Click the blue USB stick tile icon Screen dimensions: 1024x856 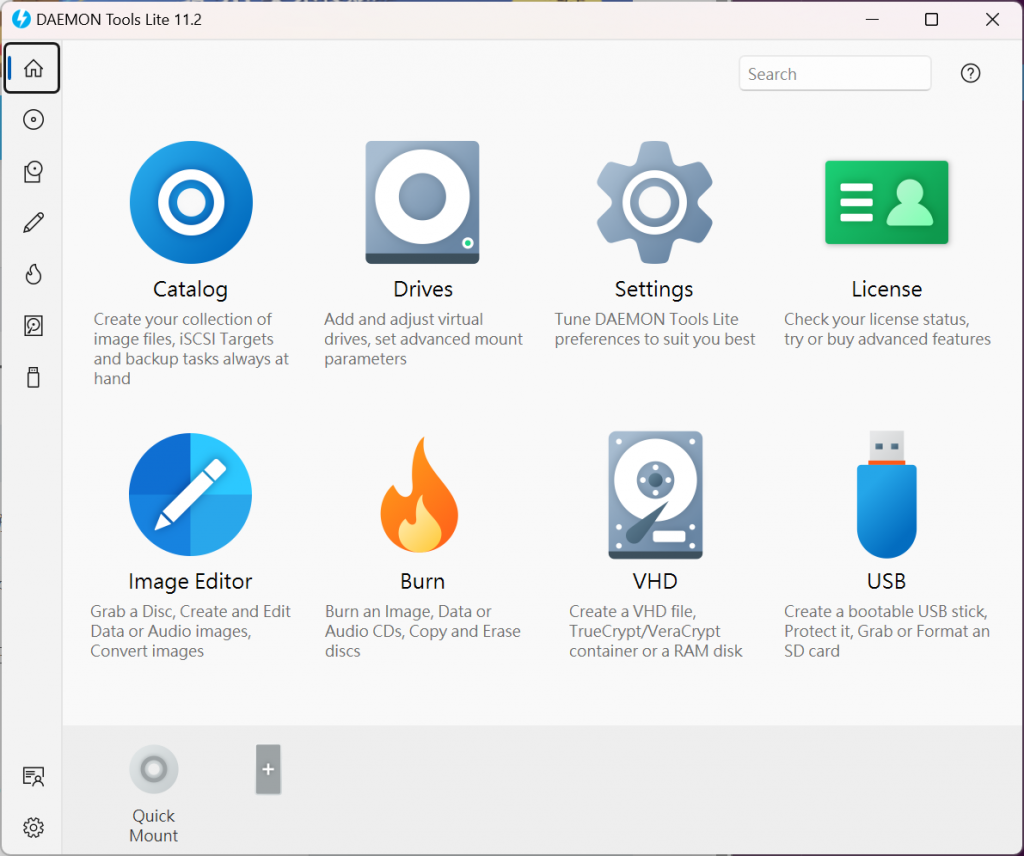[x=886, y=494]
